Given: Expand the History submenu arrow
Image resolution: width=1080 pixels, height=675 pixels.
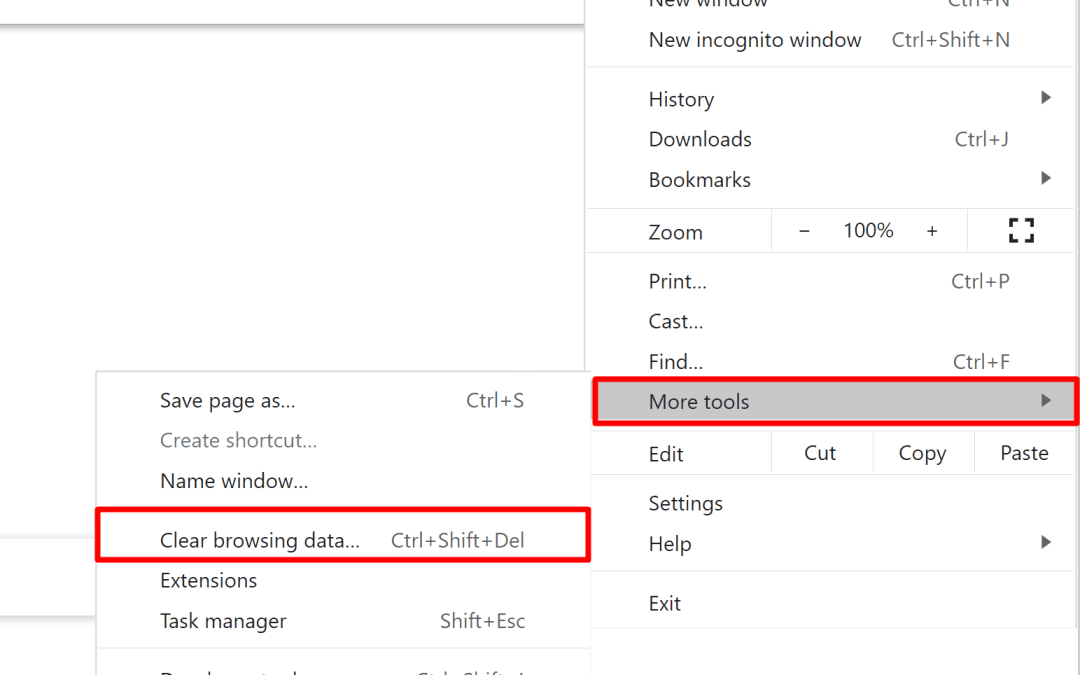Looking at the screenshot, I should tap(1045, 98).
